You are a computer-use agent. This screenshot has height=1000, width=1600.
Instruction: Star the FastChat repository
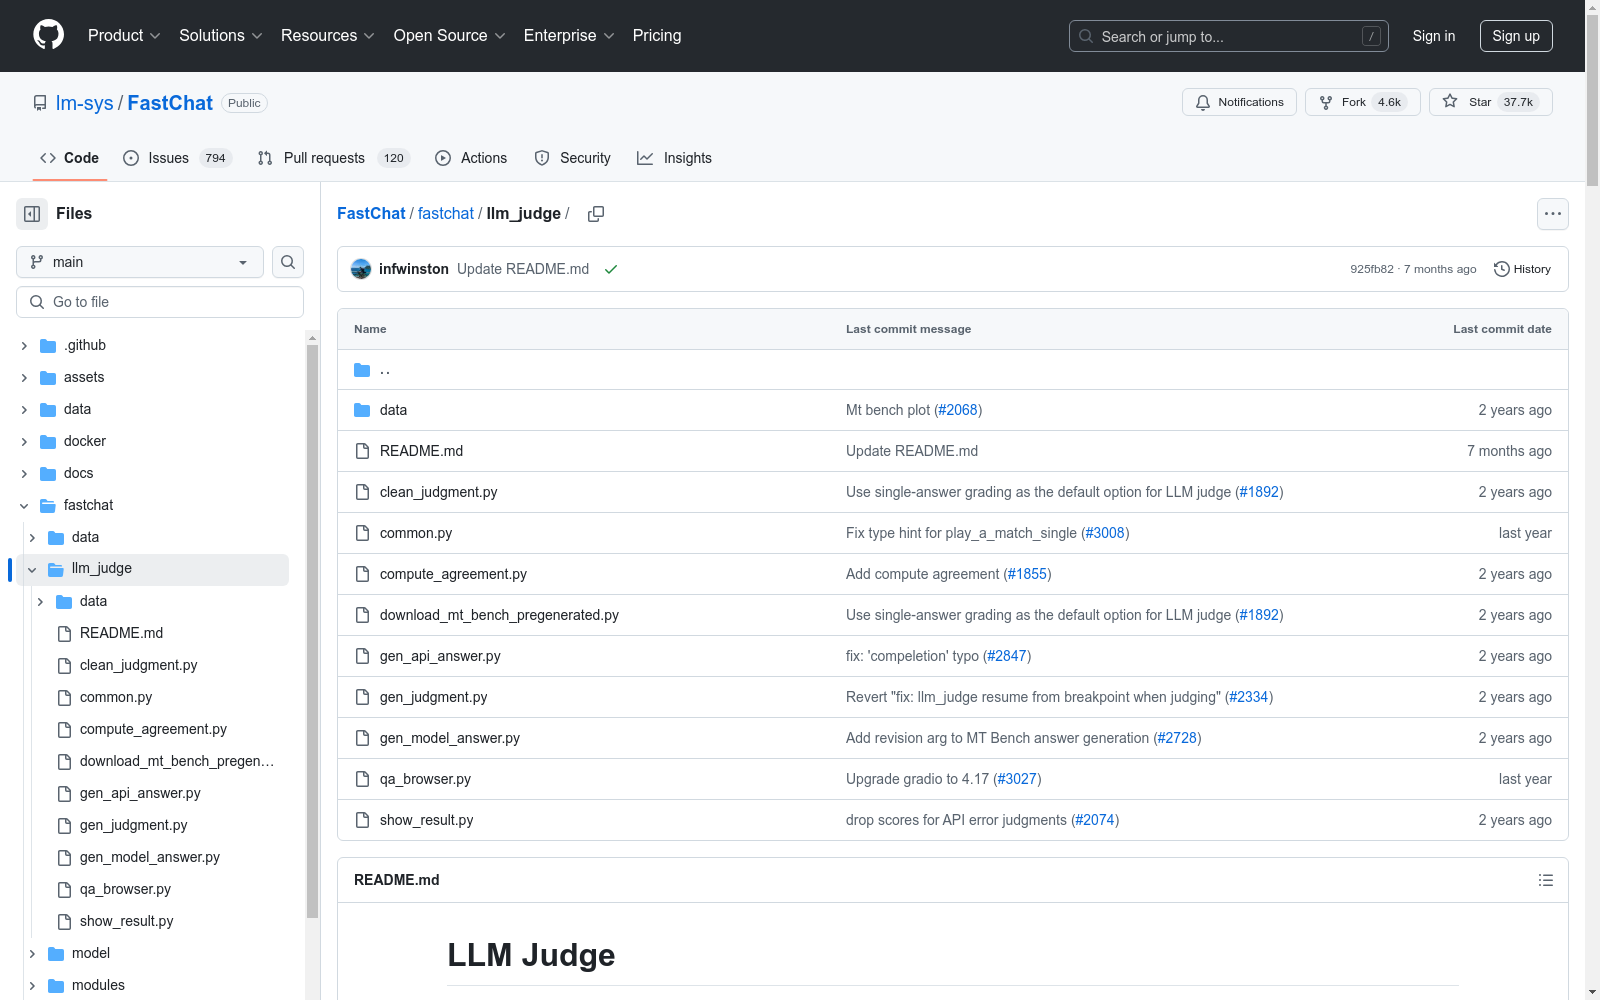tap(1490, 102)
